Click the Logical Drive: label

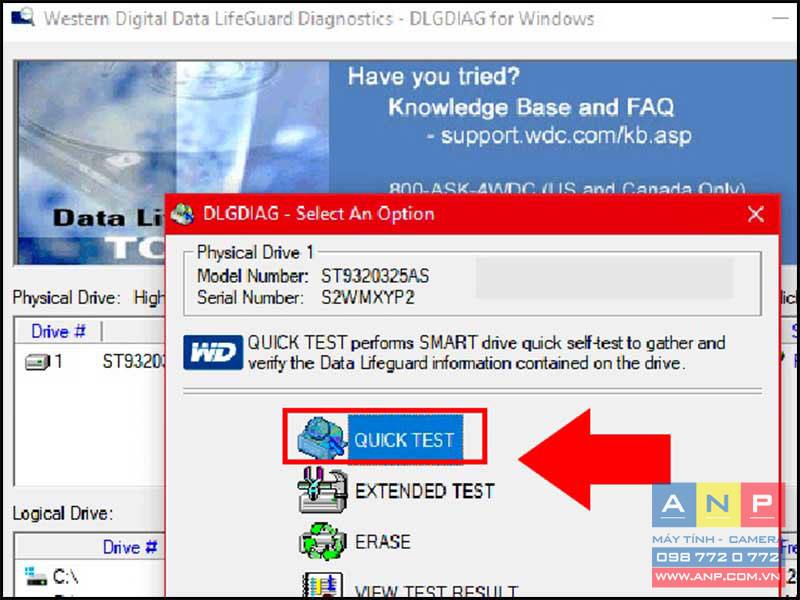coord(63,513)
